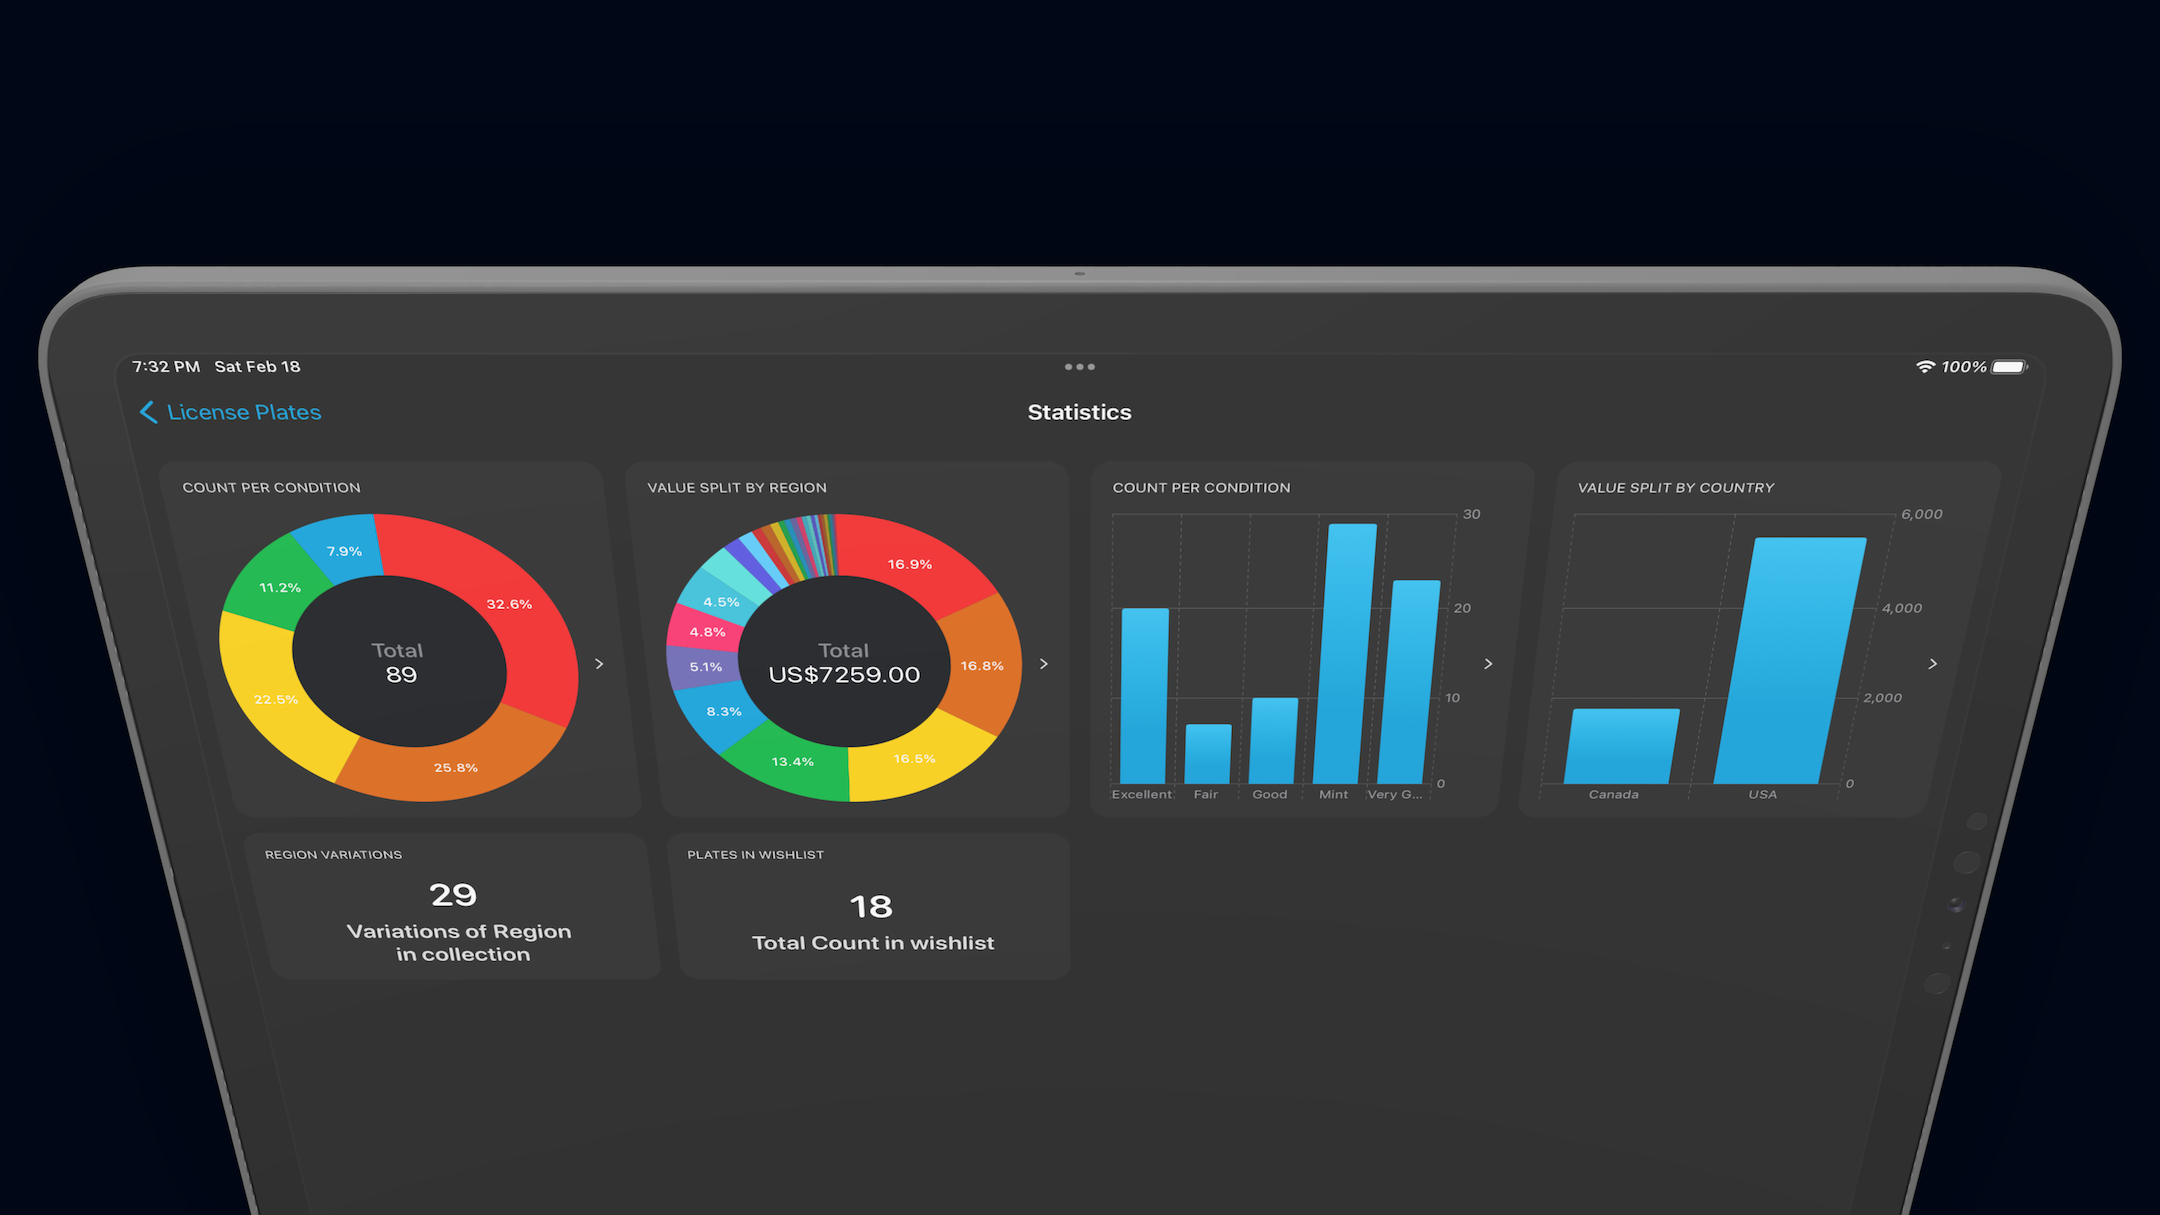Tap the Wi-Fi status icon

(1924, 367)
